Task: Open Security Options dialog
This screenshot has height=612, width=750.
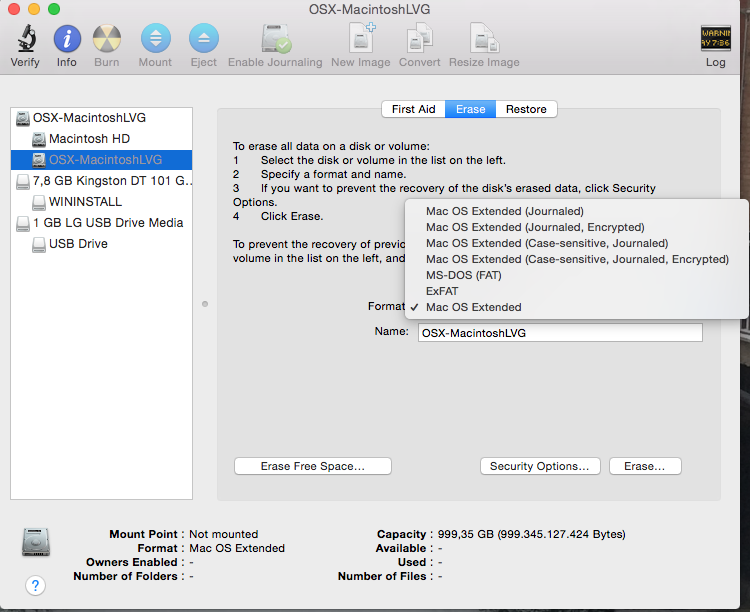Action: click(540, 466)
